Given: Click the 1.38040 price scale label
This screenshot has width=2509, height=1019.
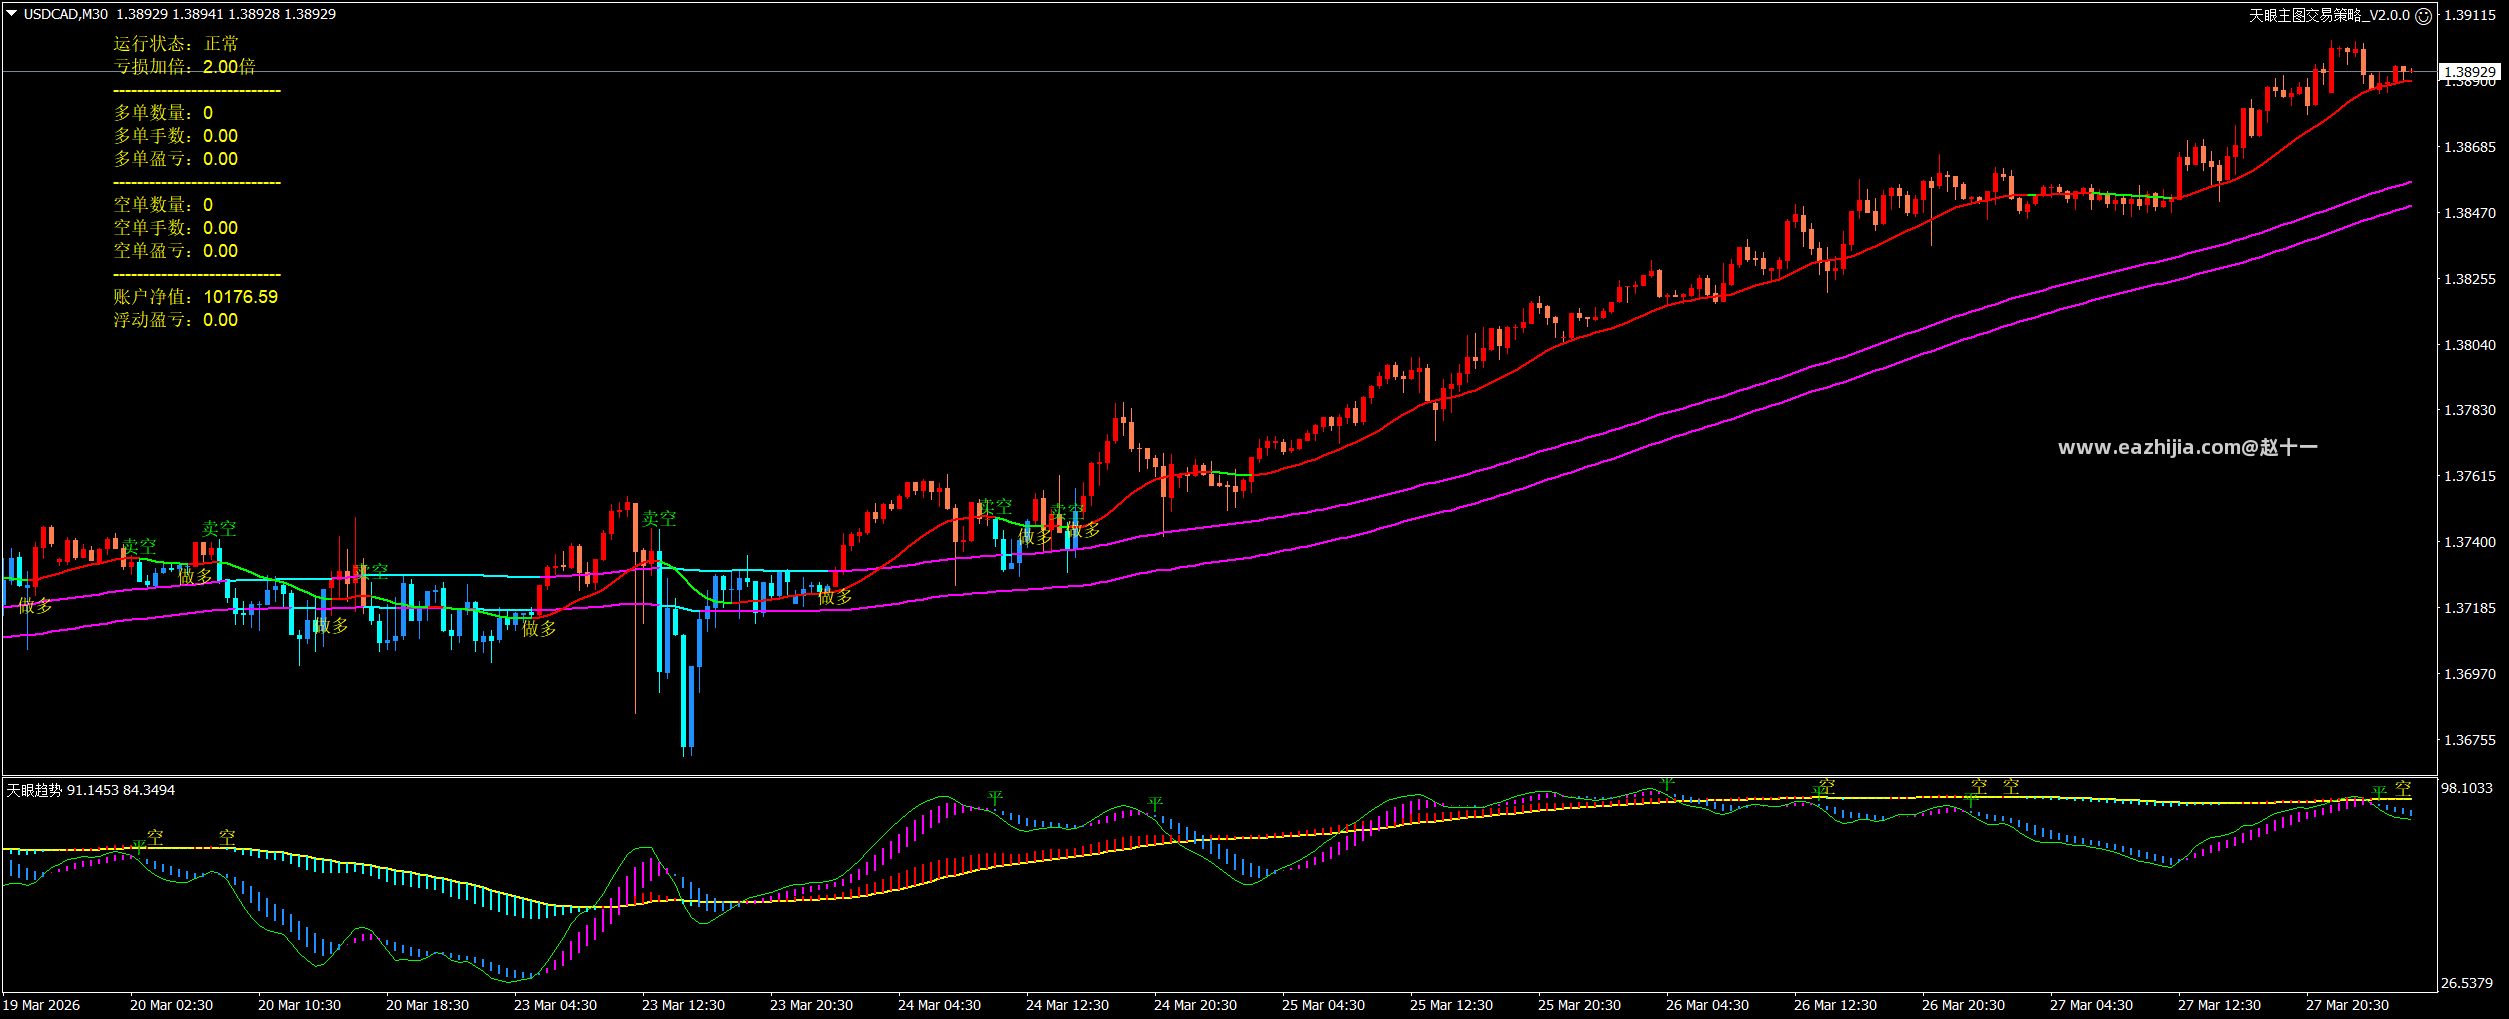Looking at the screenshot, I should 2469,345.
